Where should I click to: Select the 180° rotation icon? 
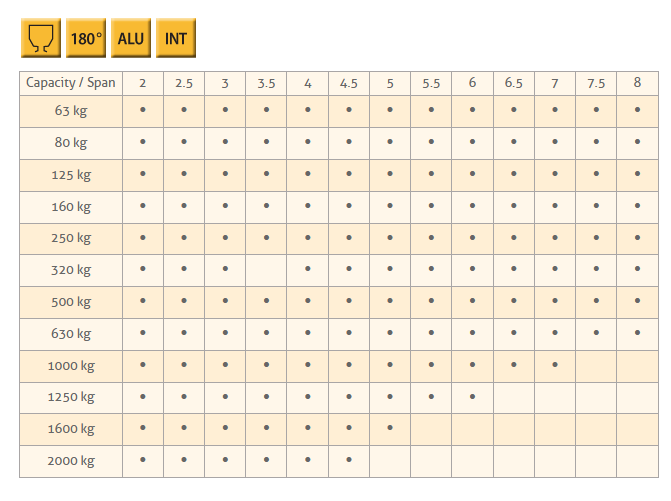(x=86, y=38)
